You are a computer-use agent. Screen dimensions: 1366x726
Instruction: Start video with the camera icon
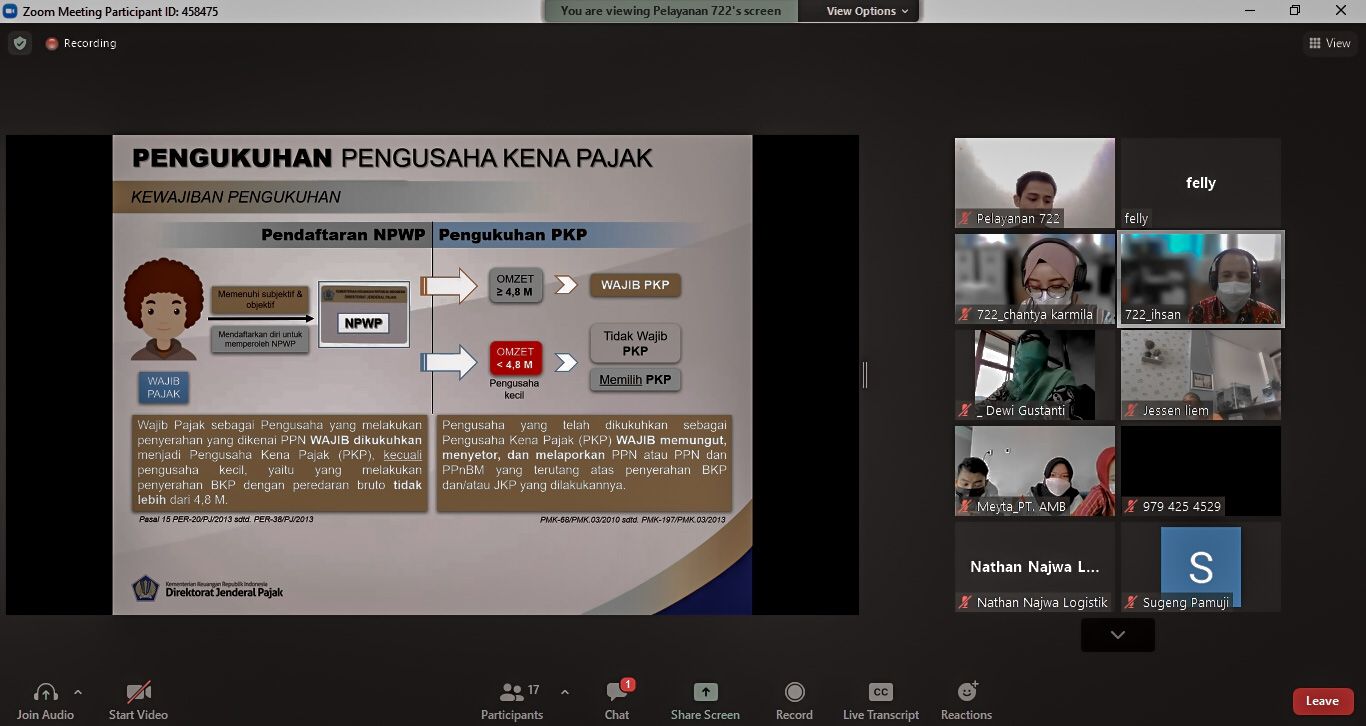(138, 693)
